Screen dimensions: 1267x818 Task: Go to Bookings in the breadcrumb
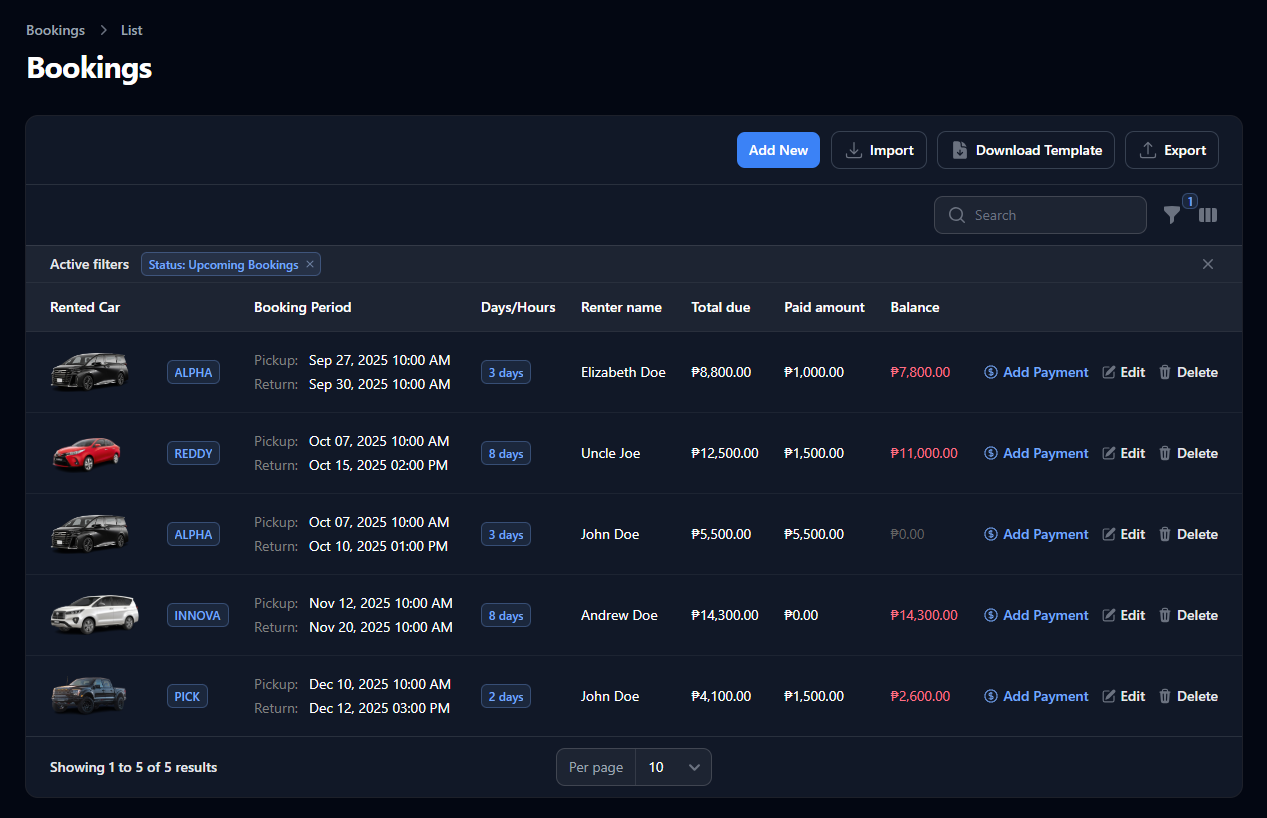point(55,30)
